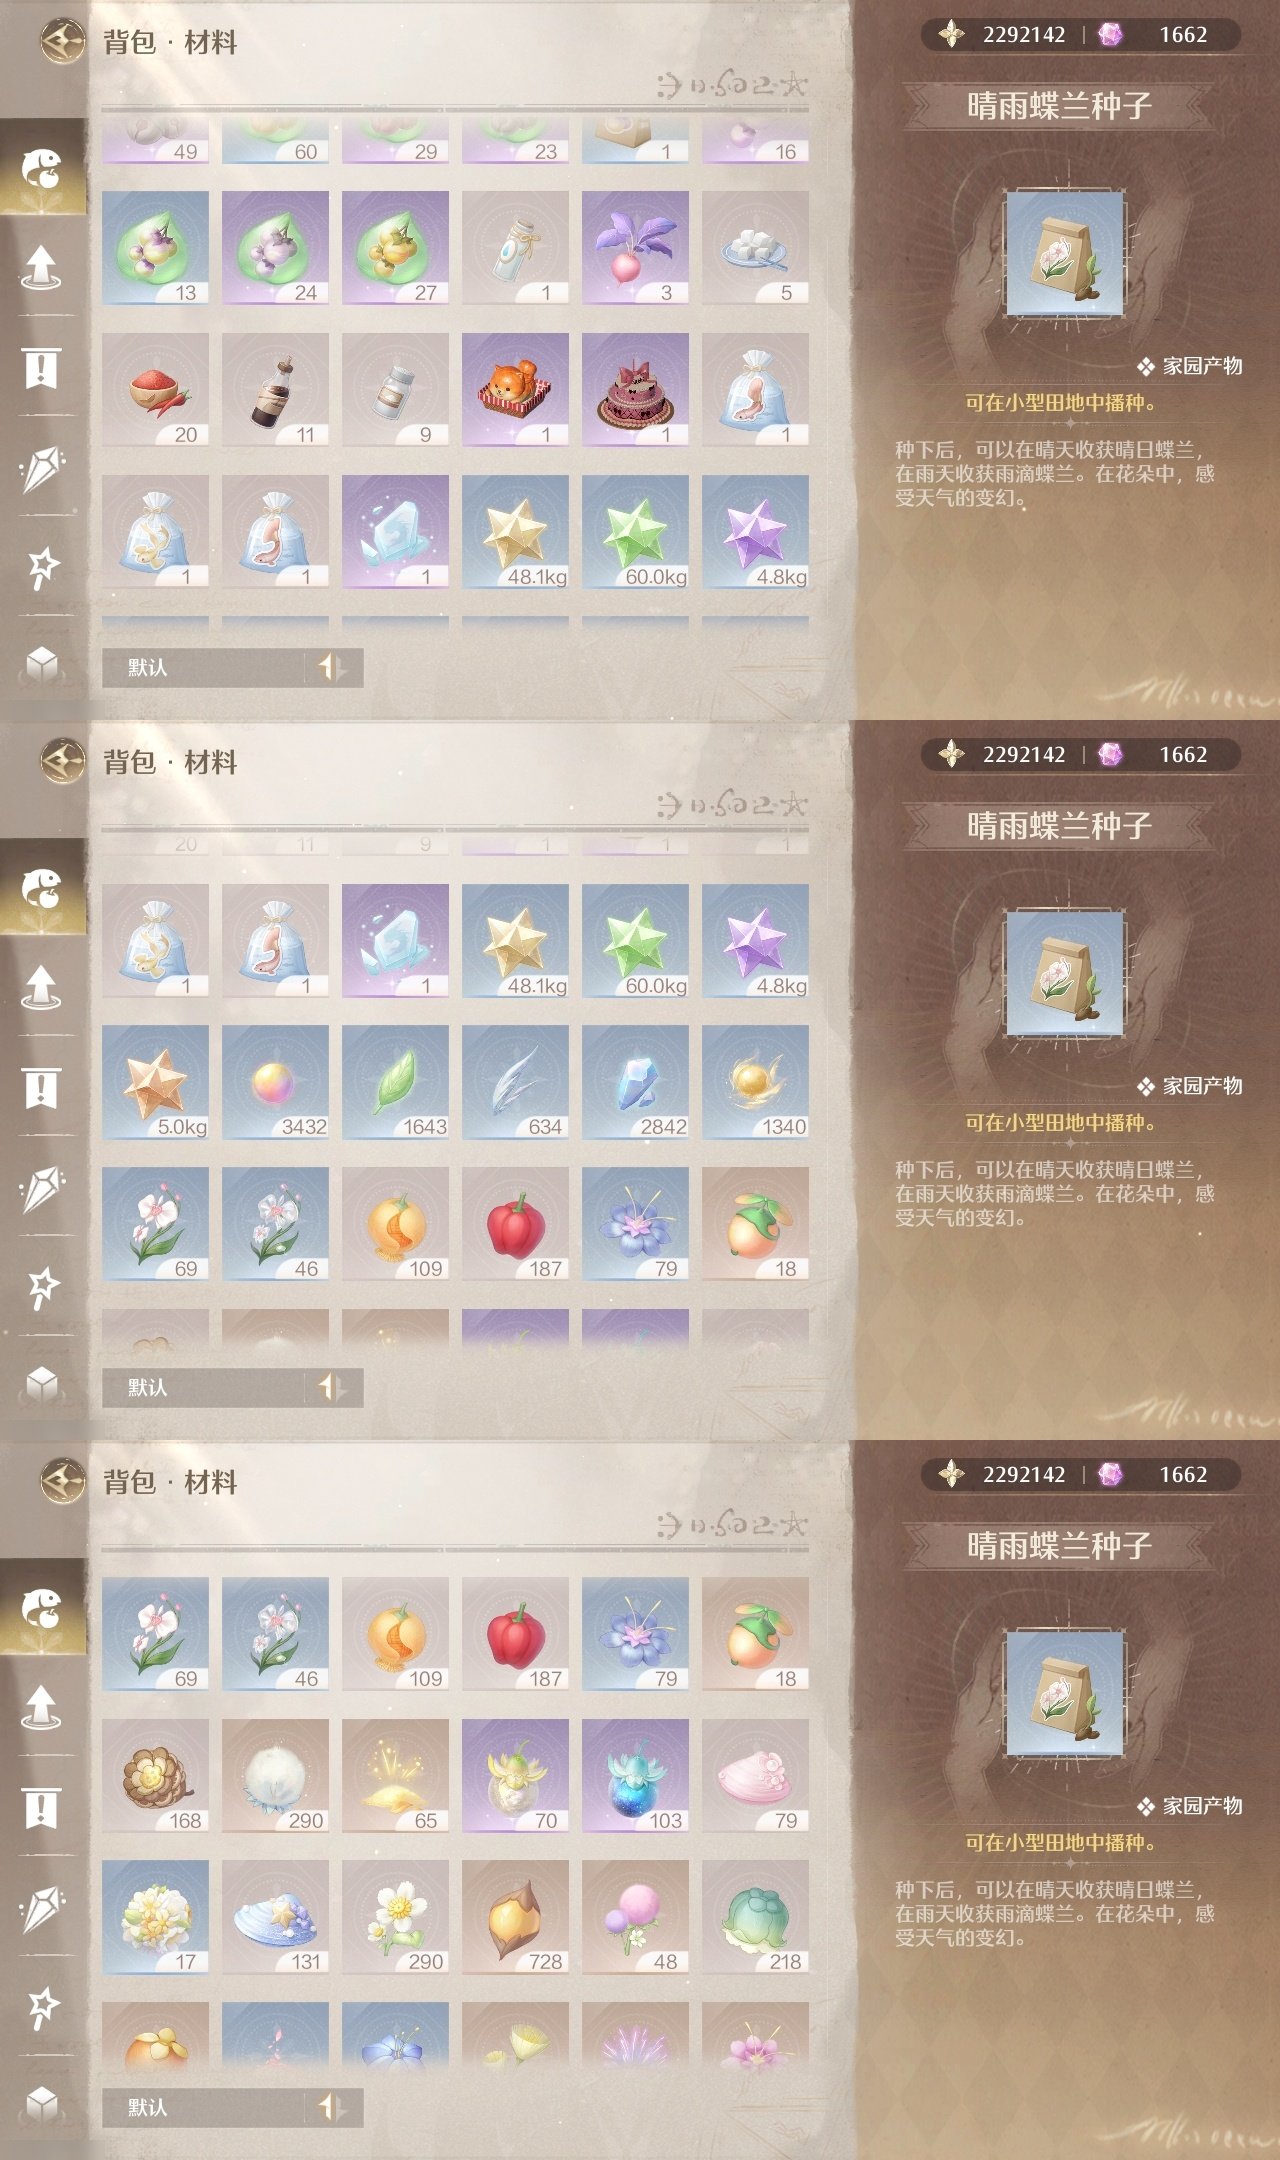Select the sugar cubes plate with 5
The width and height of the screenshot is (1280, 2160).
755,248
